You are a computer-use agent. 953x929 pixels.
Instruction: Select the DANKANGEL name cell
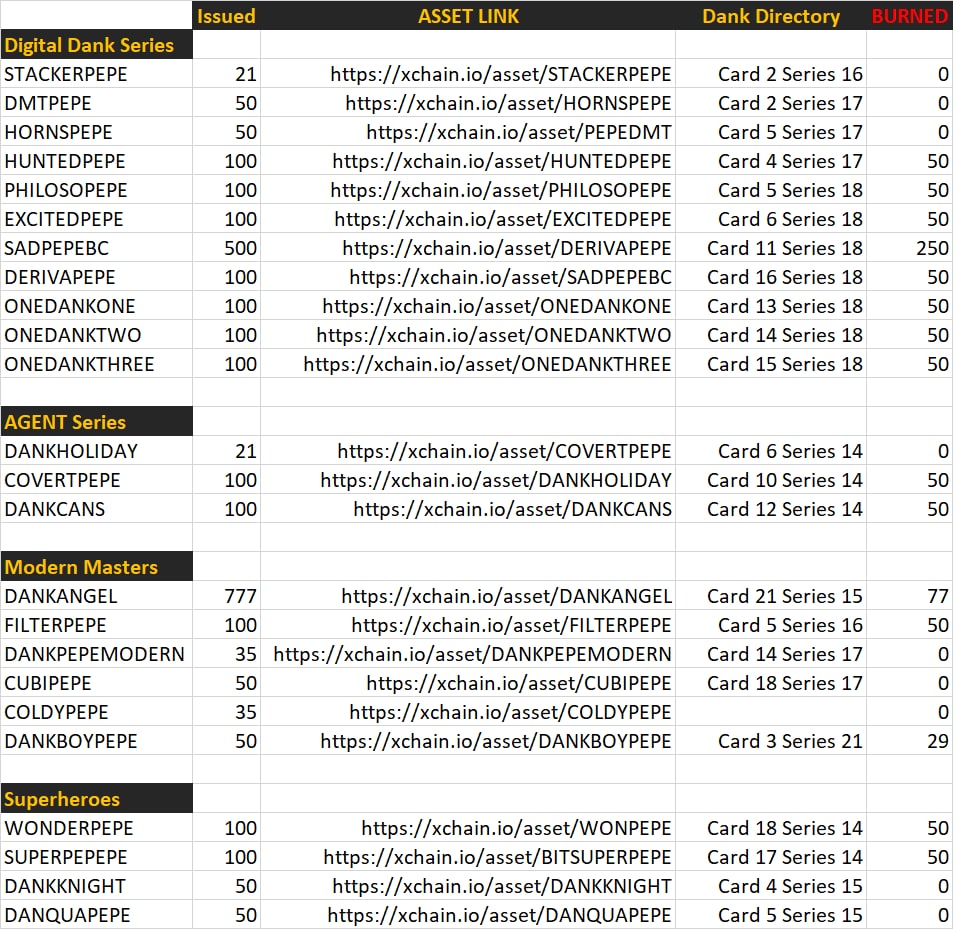click(x=96, y=596)
